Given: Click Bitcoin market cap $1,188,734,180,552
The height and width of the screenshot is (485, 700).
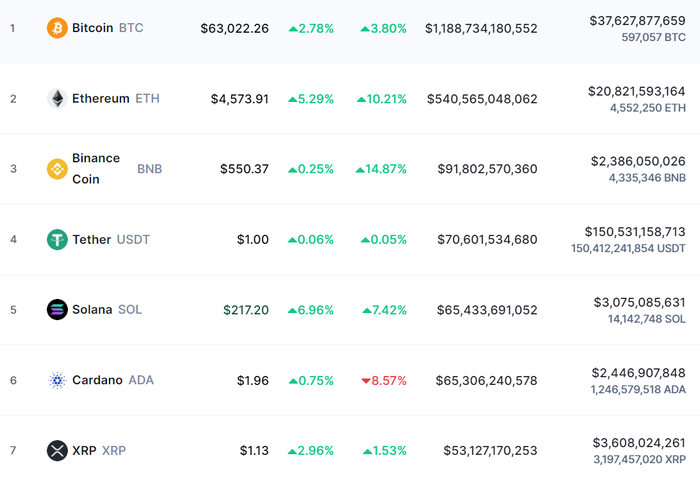Looking at the screenshot, I should tap(481, 29).
